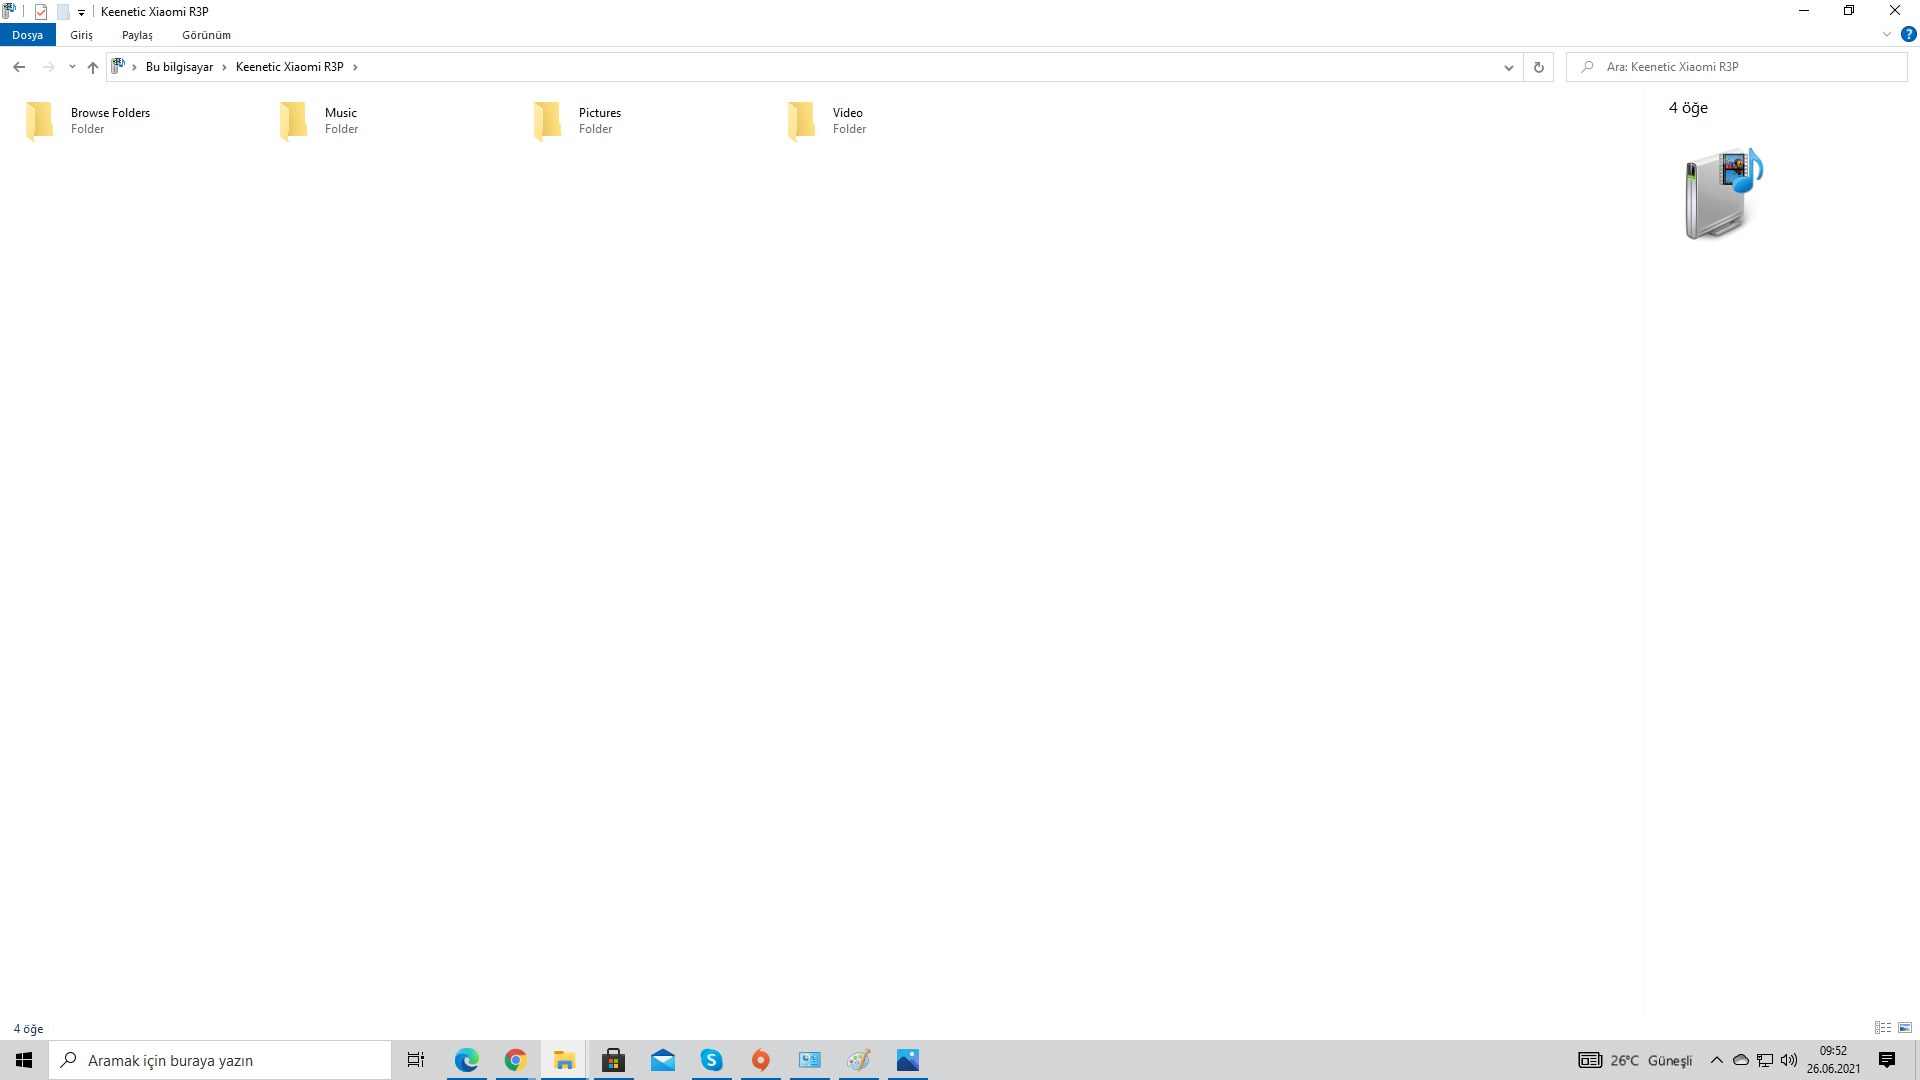Expand chevron after Bu bilgisayar in breadcrumb
1920x1080 pixels.
click(224, 67)
